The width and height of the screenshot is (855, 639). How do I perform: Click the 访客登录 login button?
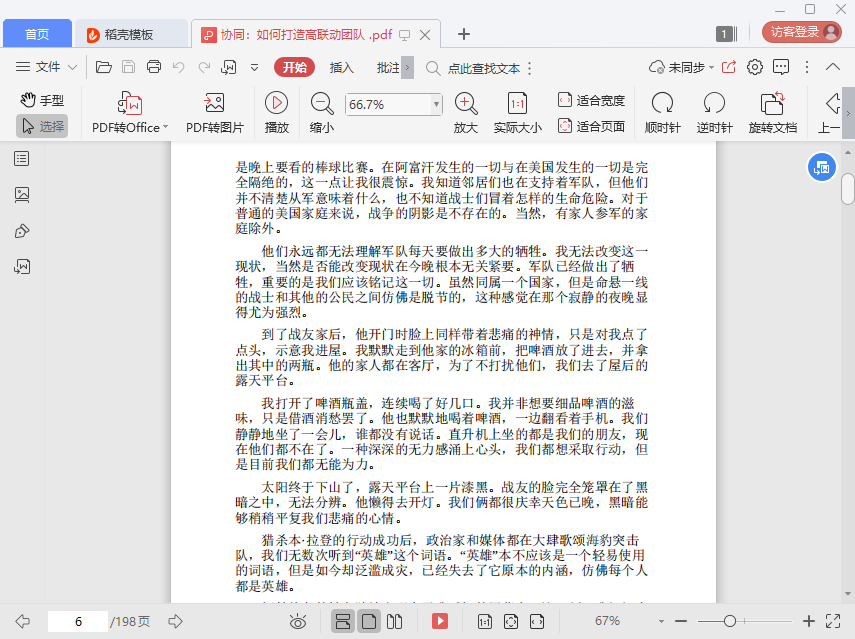point(802,32)
